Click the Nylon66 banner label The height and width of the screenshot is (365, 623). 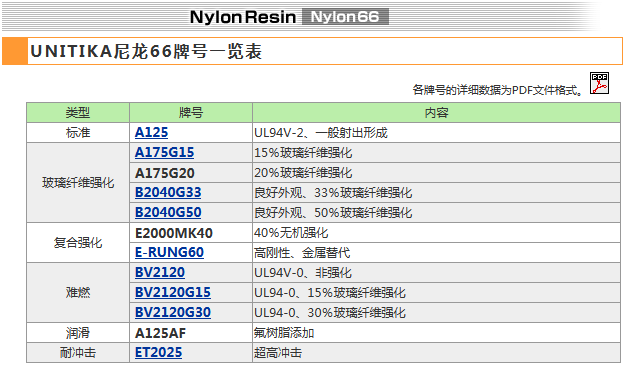(345, 17)
